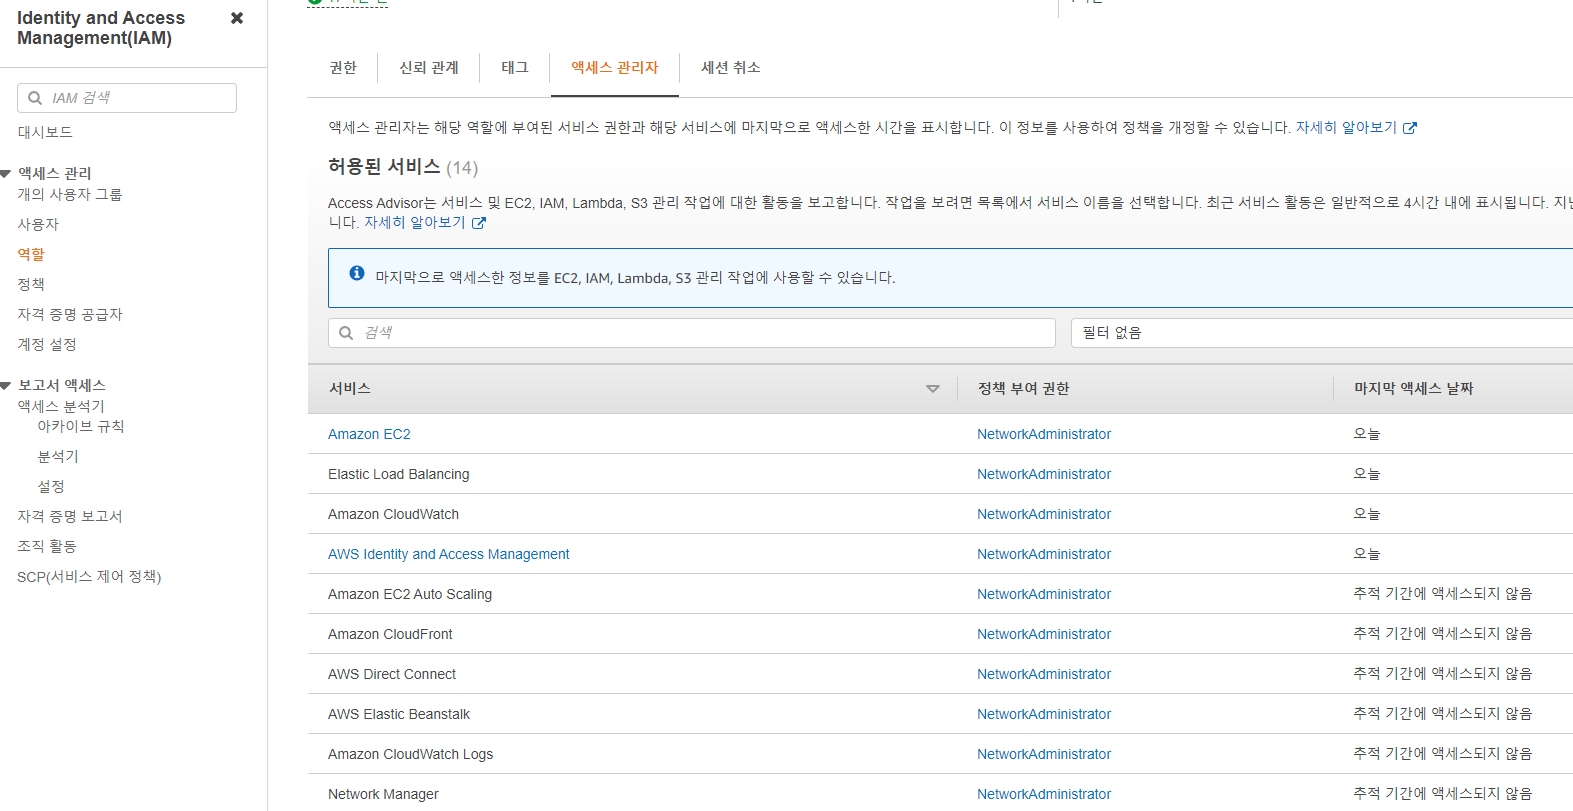Switch to the 신뢰 관계 tab
This screenshot has width=1573, height=811.
point(429,67)
